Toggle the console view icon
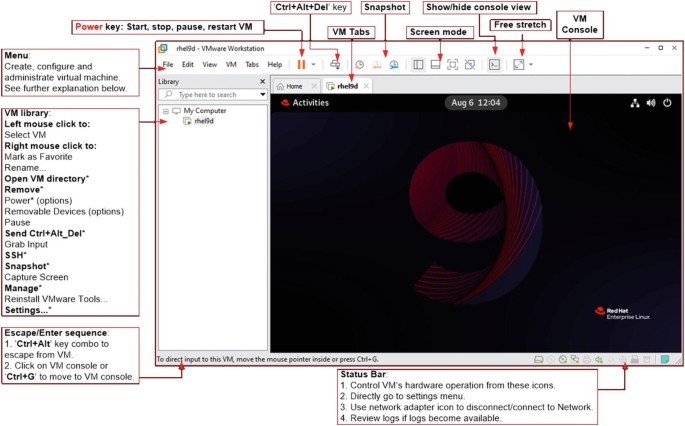Screen dimensions: 685x426 [493, 64]
